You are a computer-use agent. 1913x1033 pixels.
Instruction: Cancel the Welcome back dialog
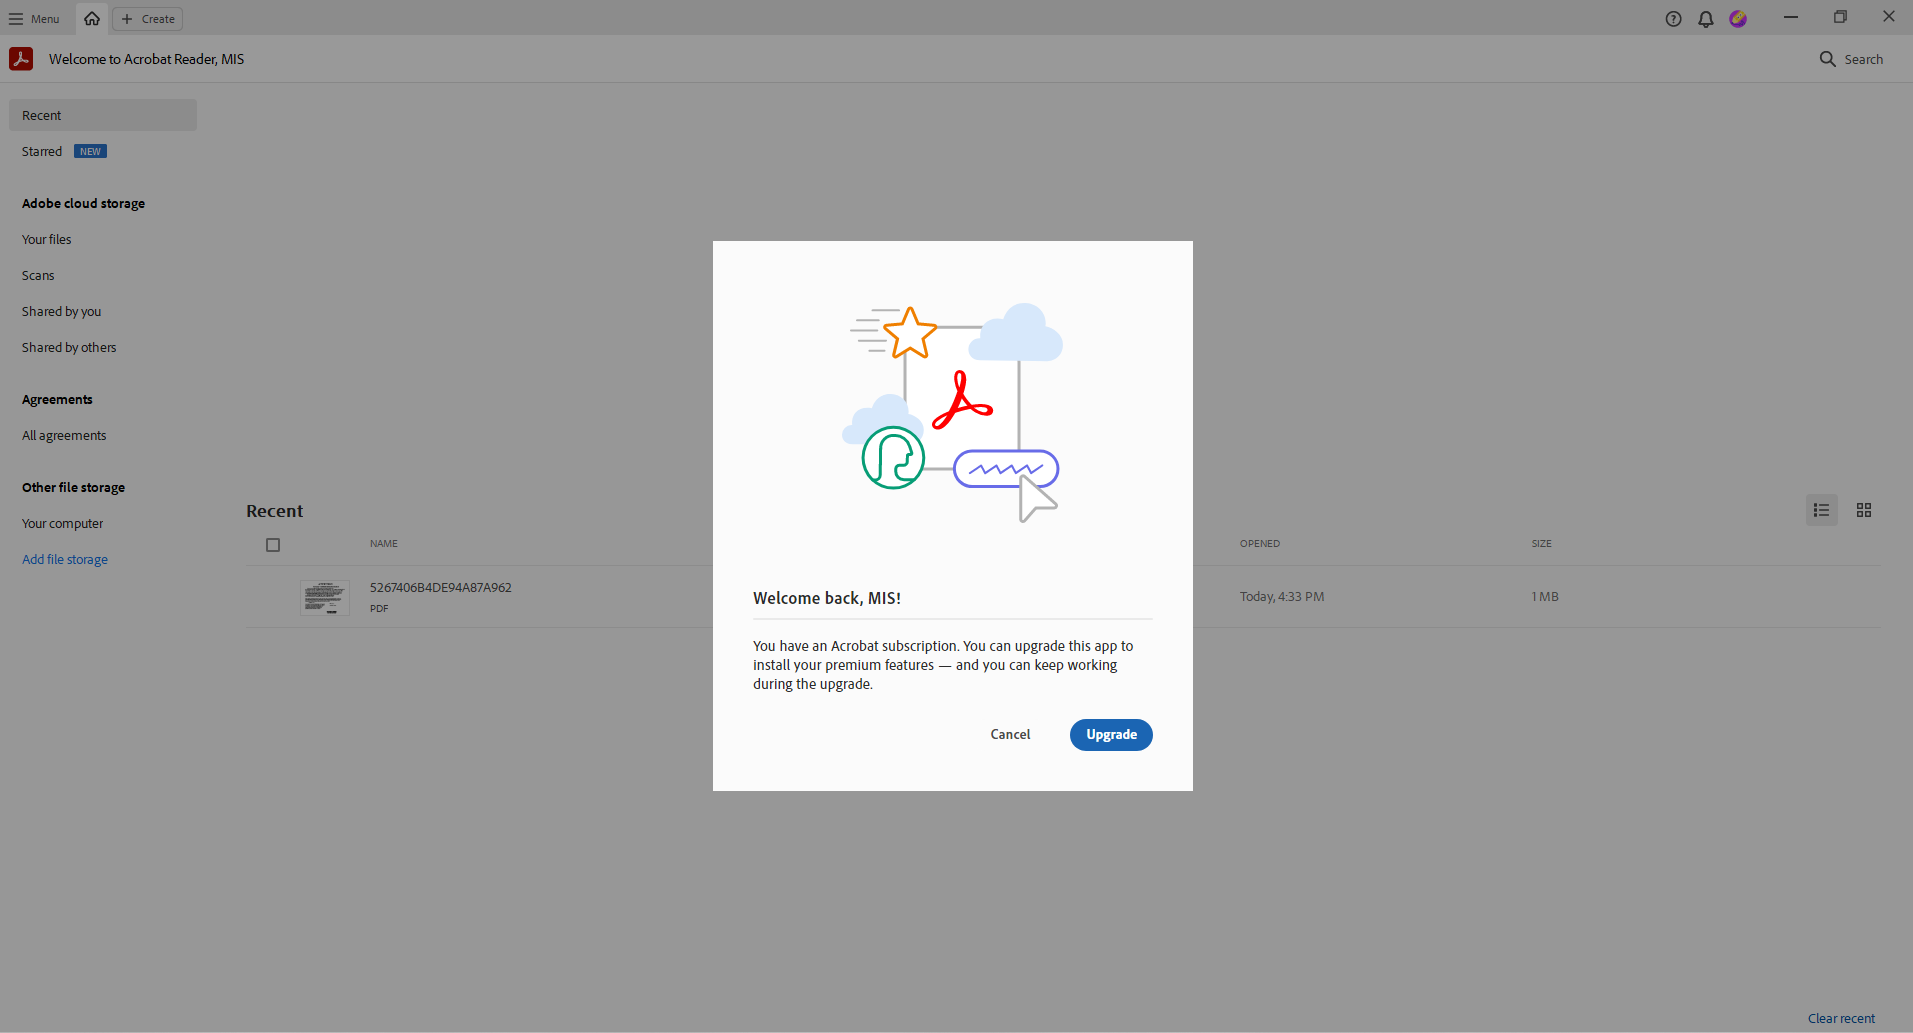pyautogui.click(x=1010, y=734)
